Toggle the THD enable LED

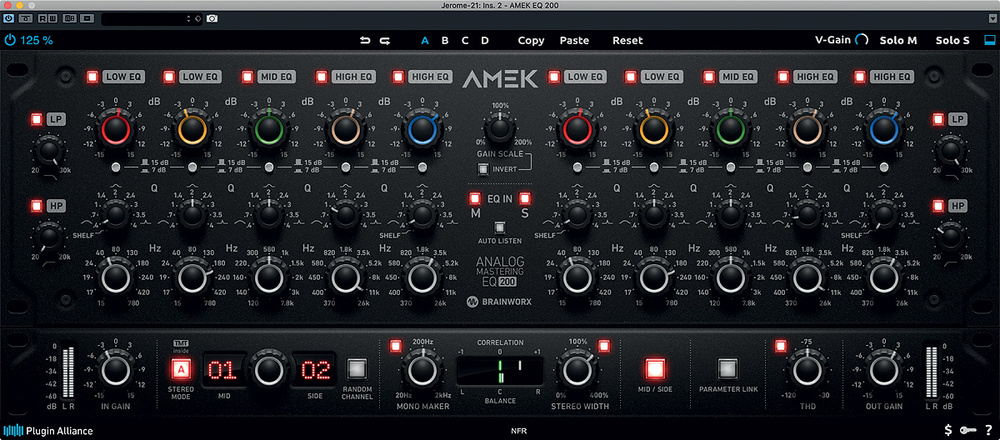[x=781, y=346]
